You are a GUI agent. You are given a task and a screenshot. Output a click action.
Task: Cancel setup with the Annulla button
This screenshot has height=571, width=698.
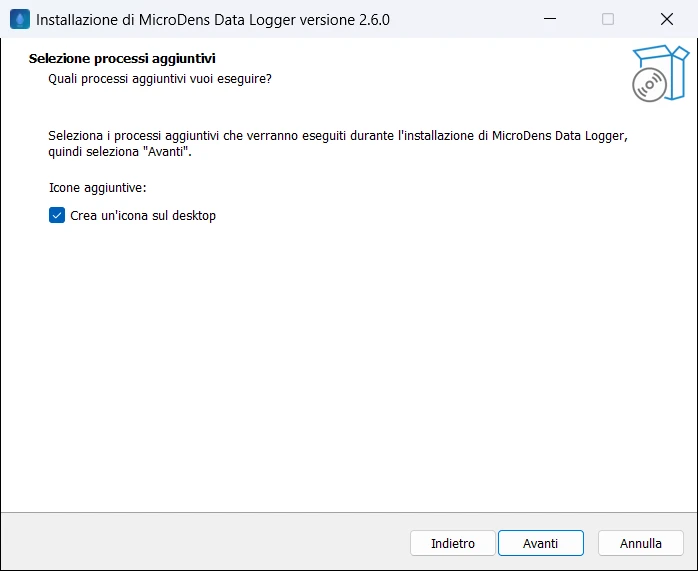pos(641,543)
